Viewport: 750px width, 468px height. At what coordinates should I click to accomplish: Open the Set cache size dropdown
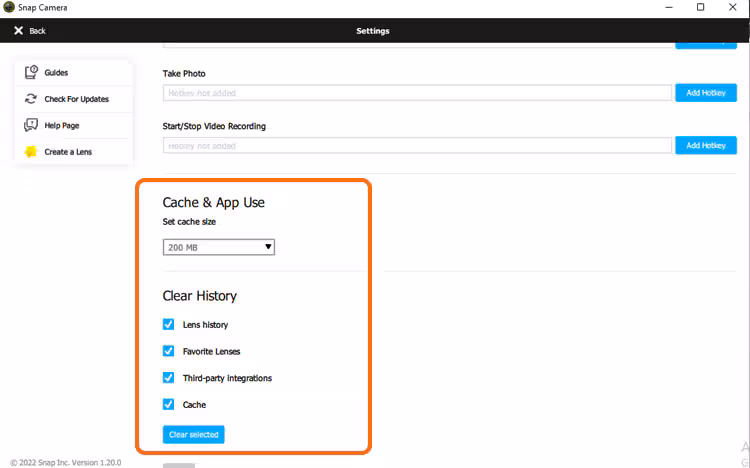click(219, 247)
